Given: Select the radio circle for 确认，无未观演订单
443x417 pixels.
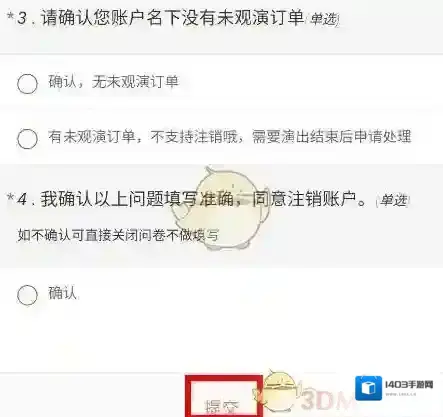Looking at the screenshot, I should pyautogui.click(x=27, y=83).
